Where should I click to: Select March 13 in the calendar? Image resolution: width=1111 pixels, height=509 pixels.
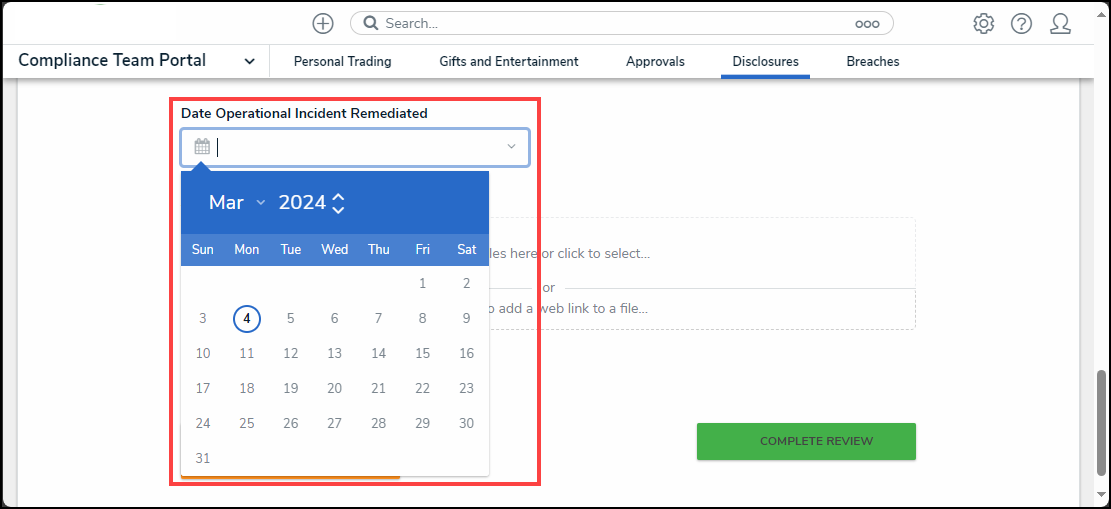pos(334,353)
